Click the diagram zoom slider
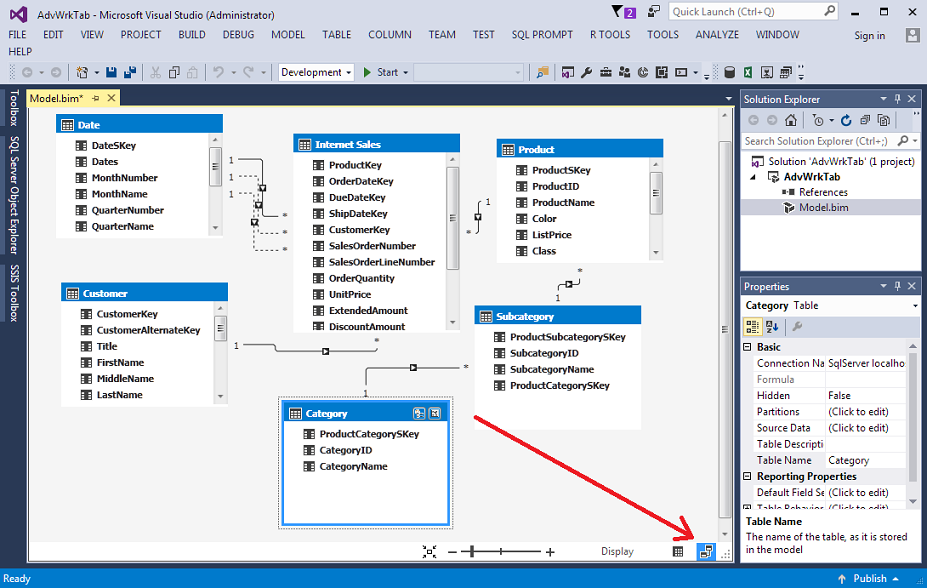 (500, 551)
